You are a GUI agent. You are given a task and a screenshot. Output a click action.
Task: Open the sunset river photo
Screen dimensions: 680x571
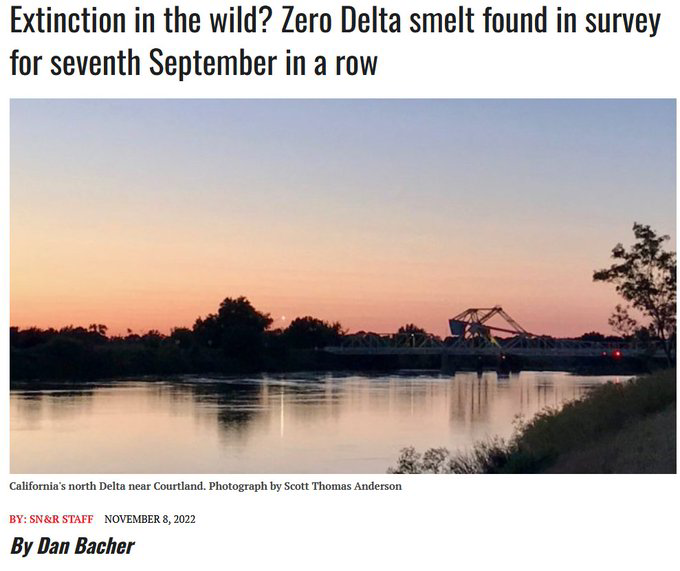pyautogui.click(x=343, y=285)
